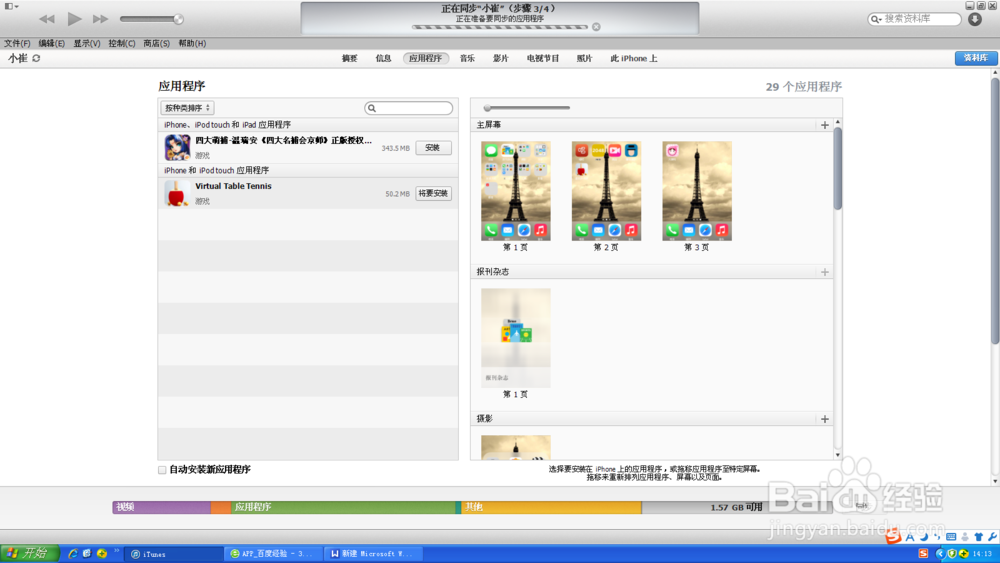Click the 资料库 button
Image resolution: width=1000 pixels, height=563 pixels.
(976, 57)
